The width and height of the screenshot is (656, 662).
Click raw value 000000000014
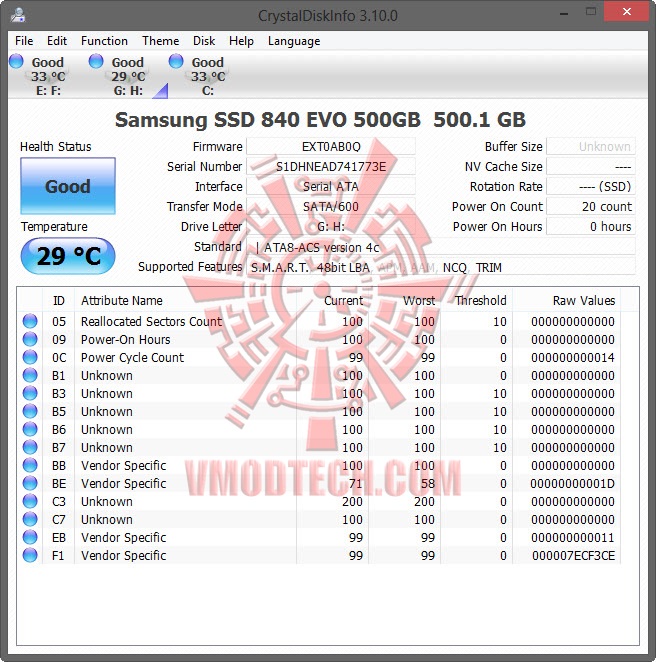572,357
